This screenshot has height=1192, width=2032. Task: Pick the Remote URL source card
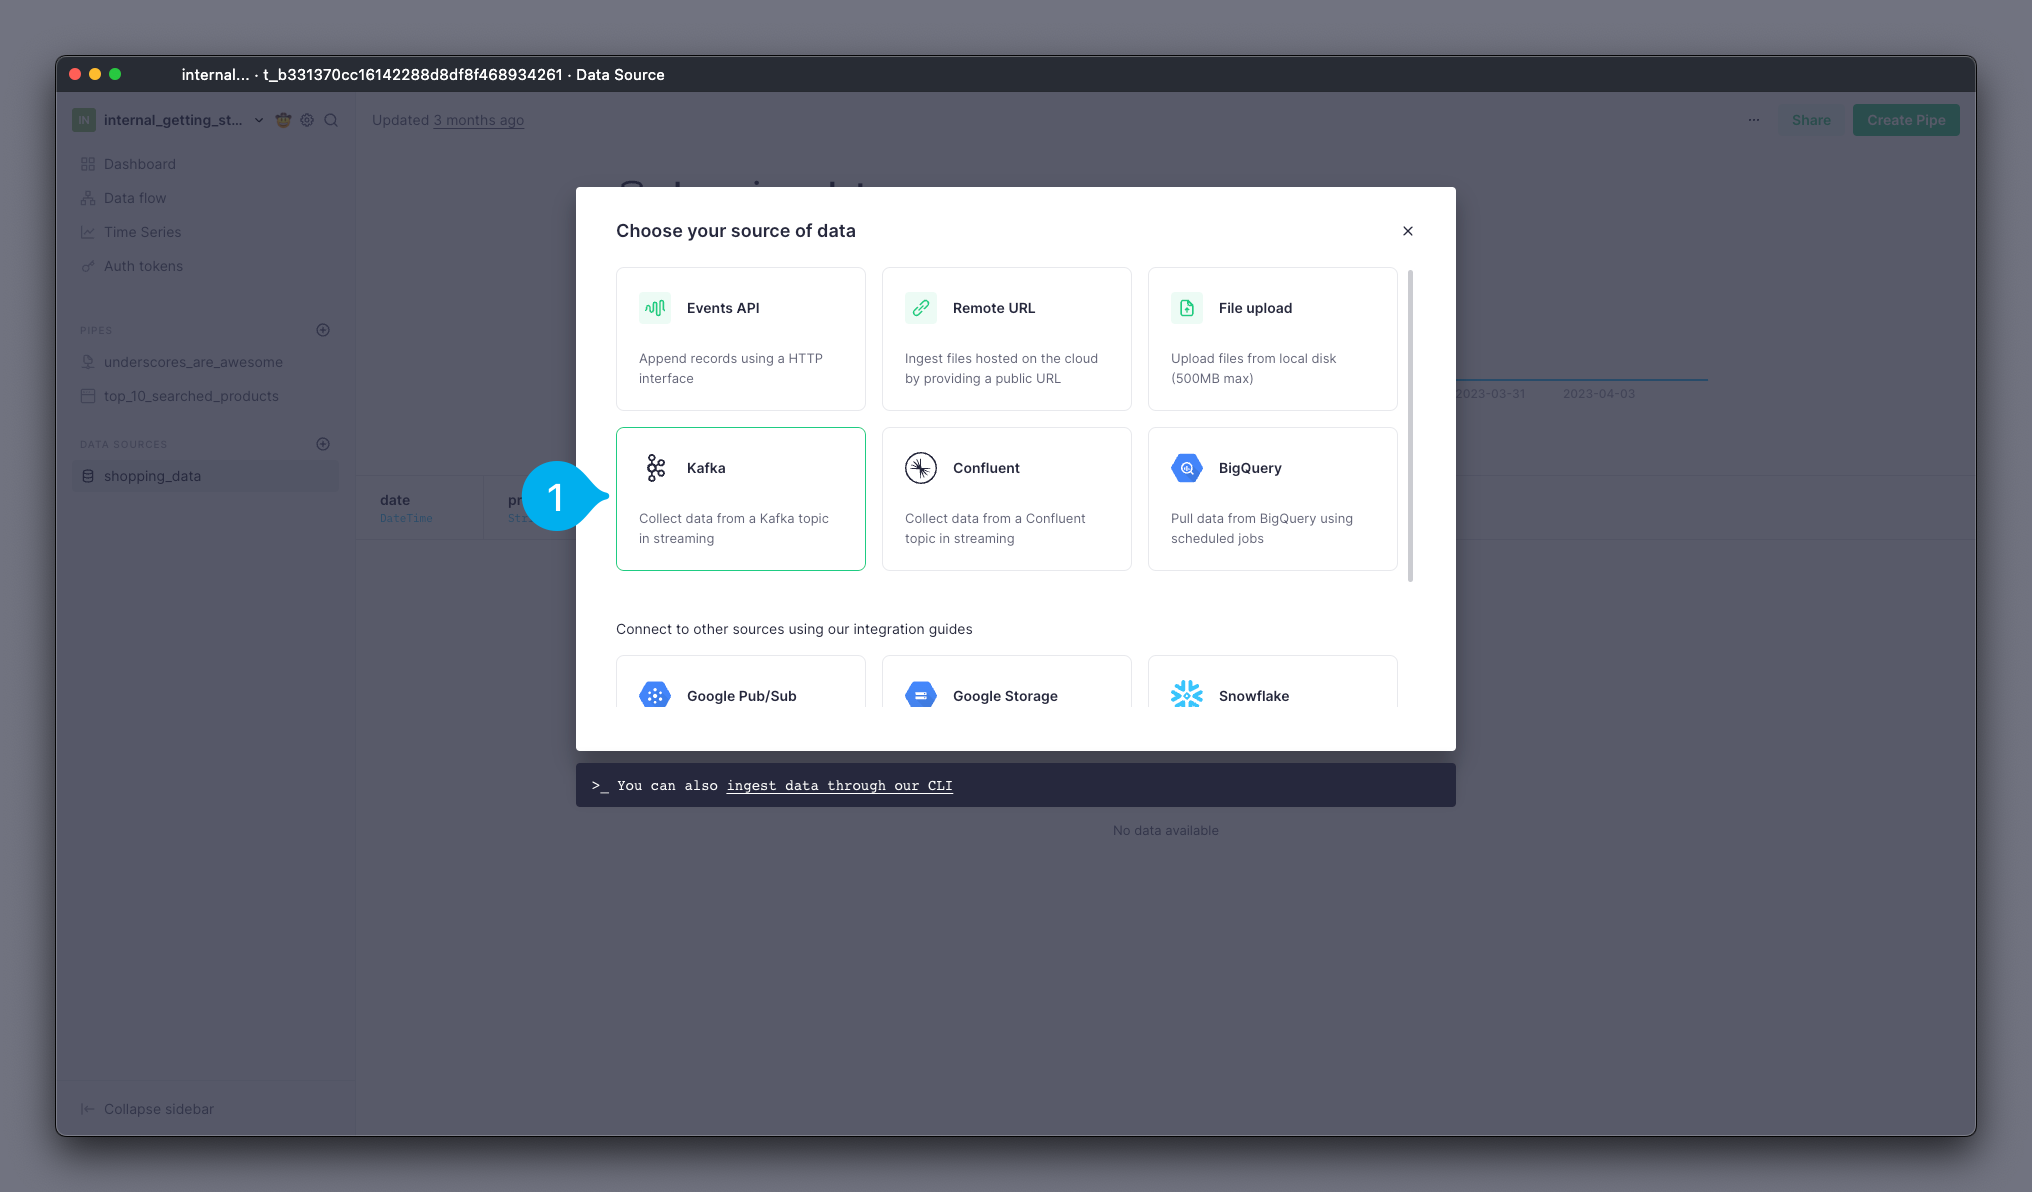[x=1007, y=339]
